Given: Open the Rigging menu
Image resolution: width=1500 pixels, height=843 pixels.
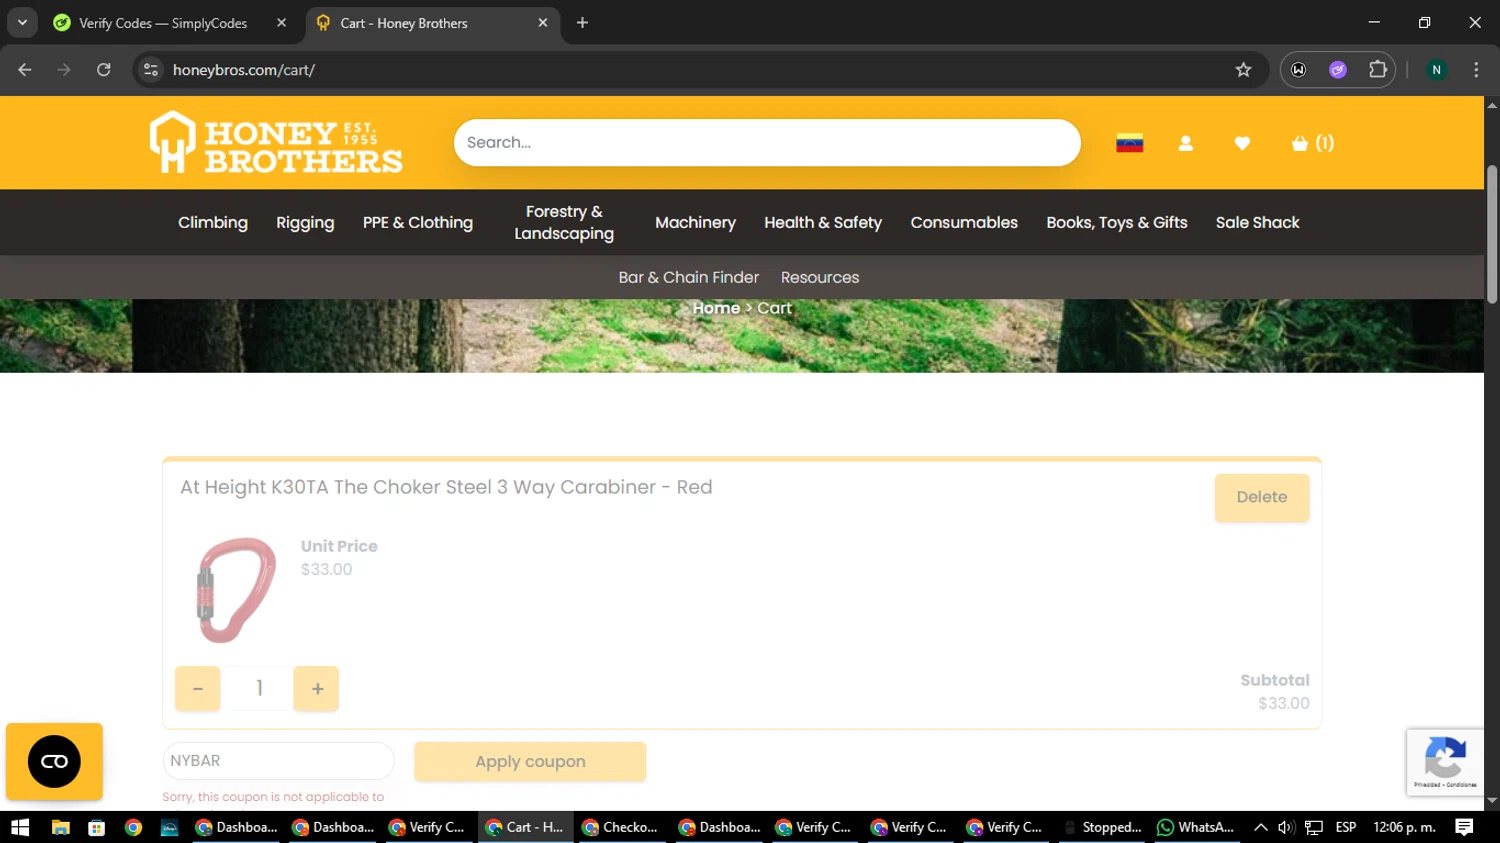Looking at the screenshot, I should point(305,222).
